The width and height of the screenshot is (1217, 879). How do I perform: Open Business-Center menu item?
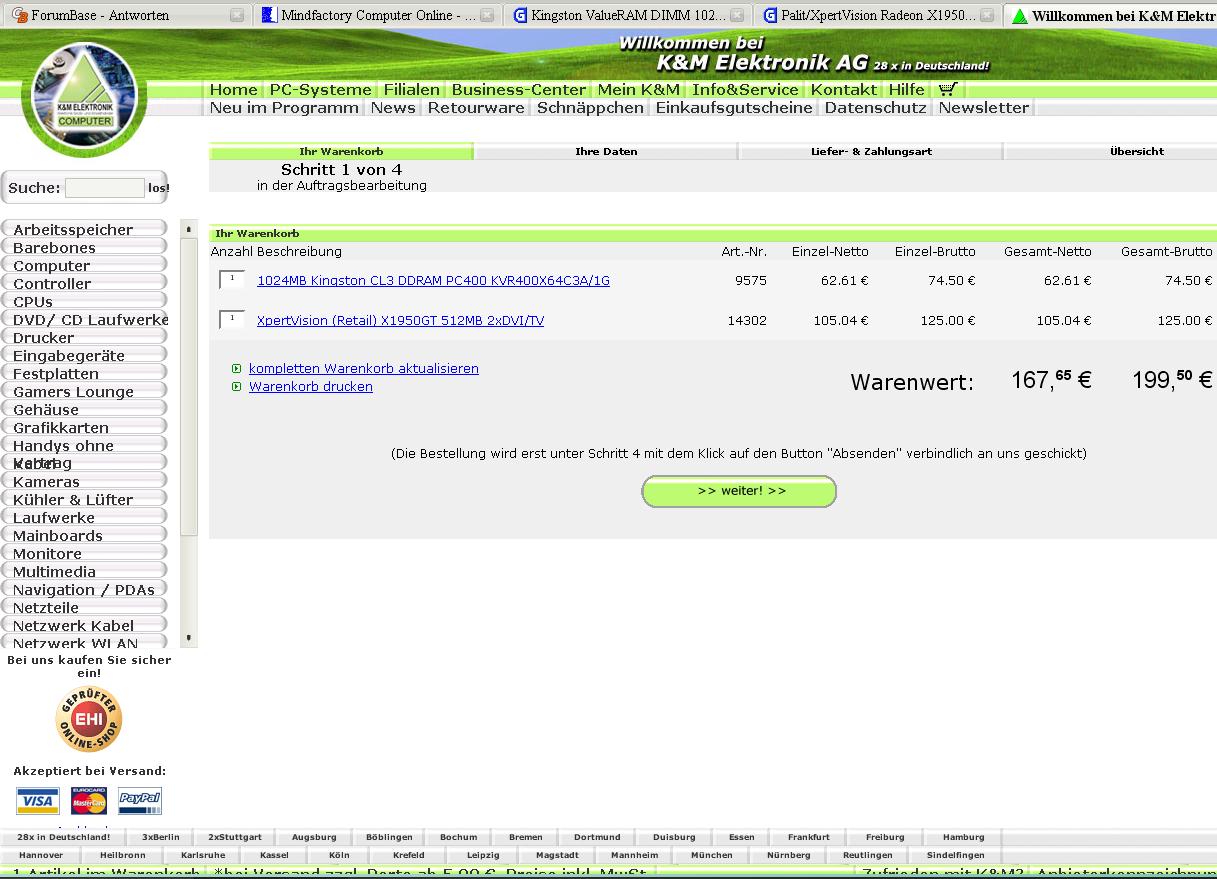click(518, 89)
